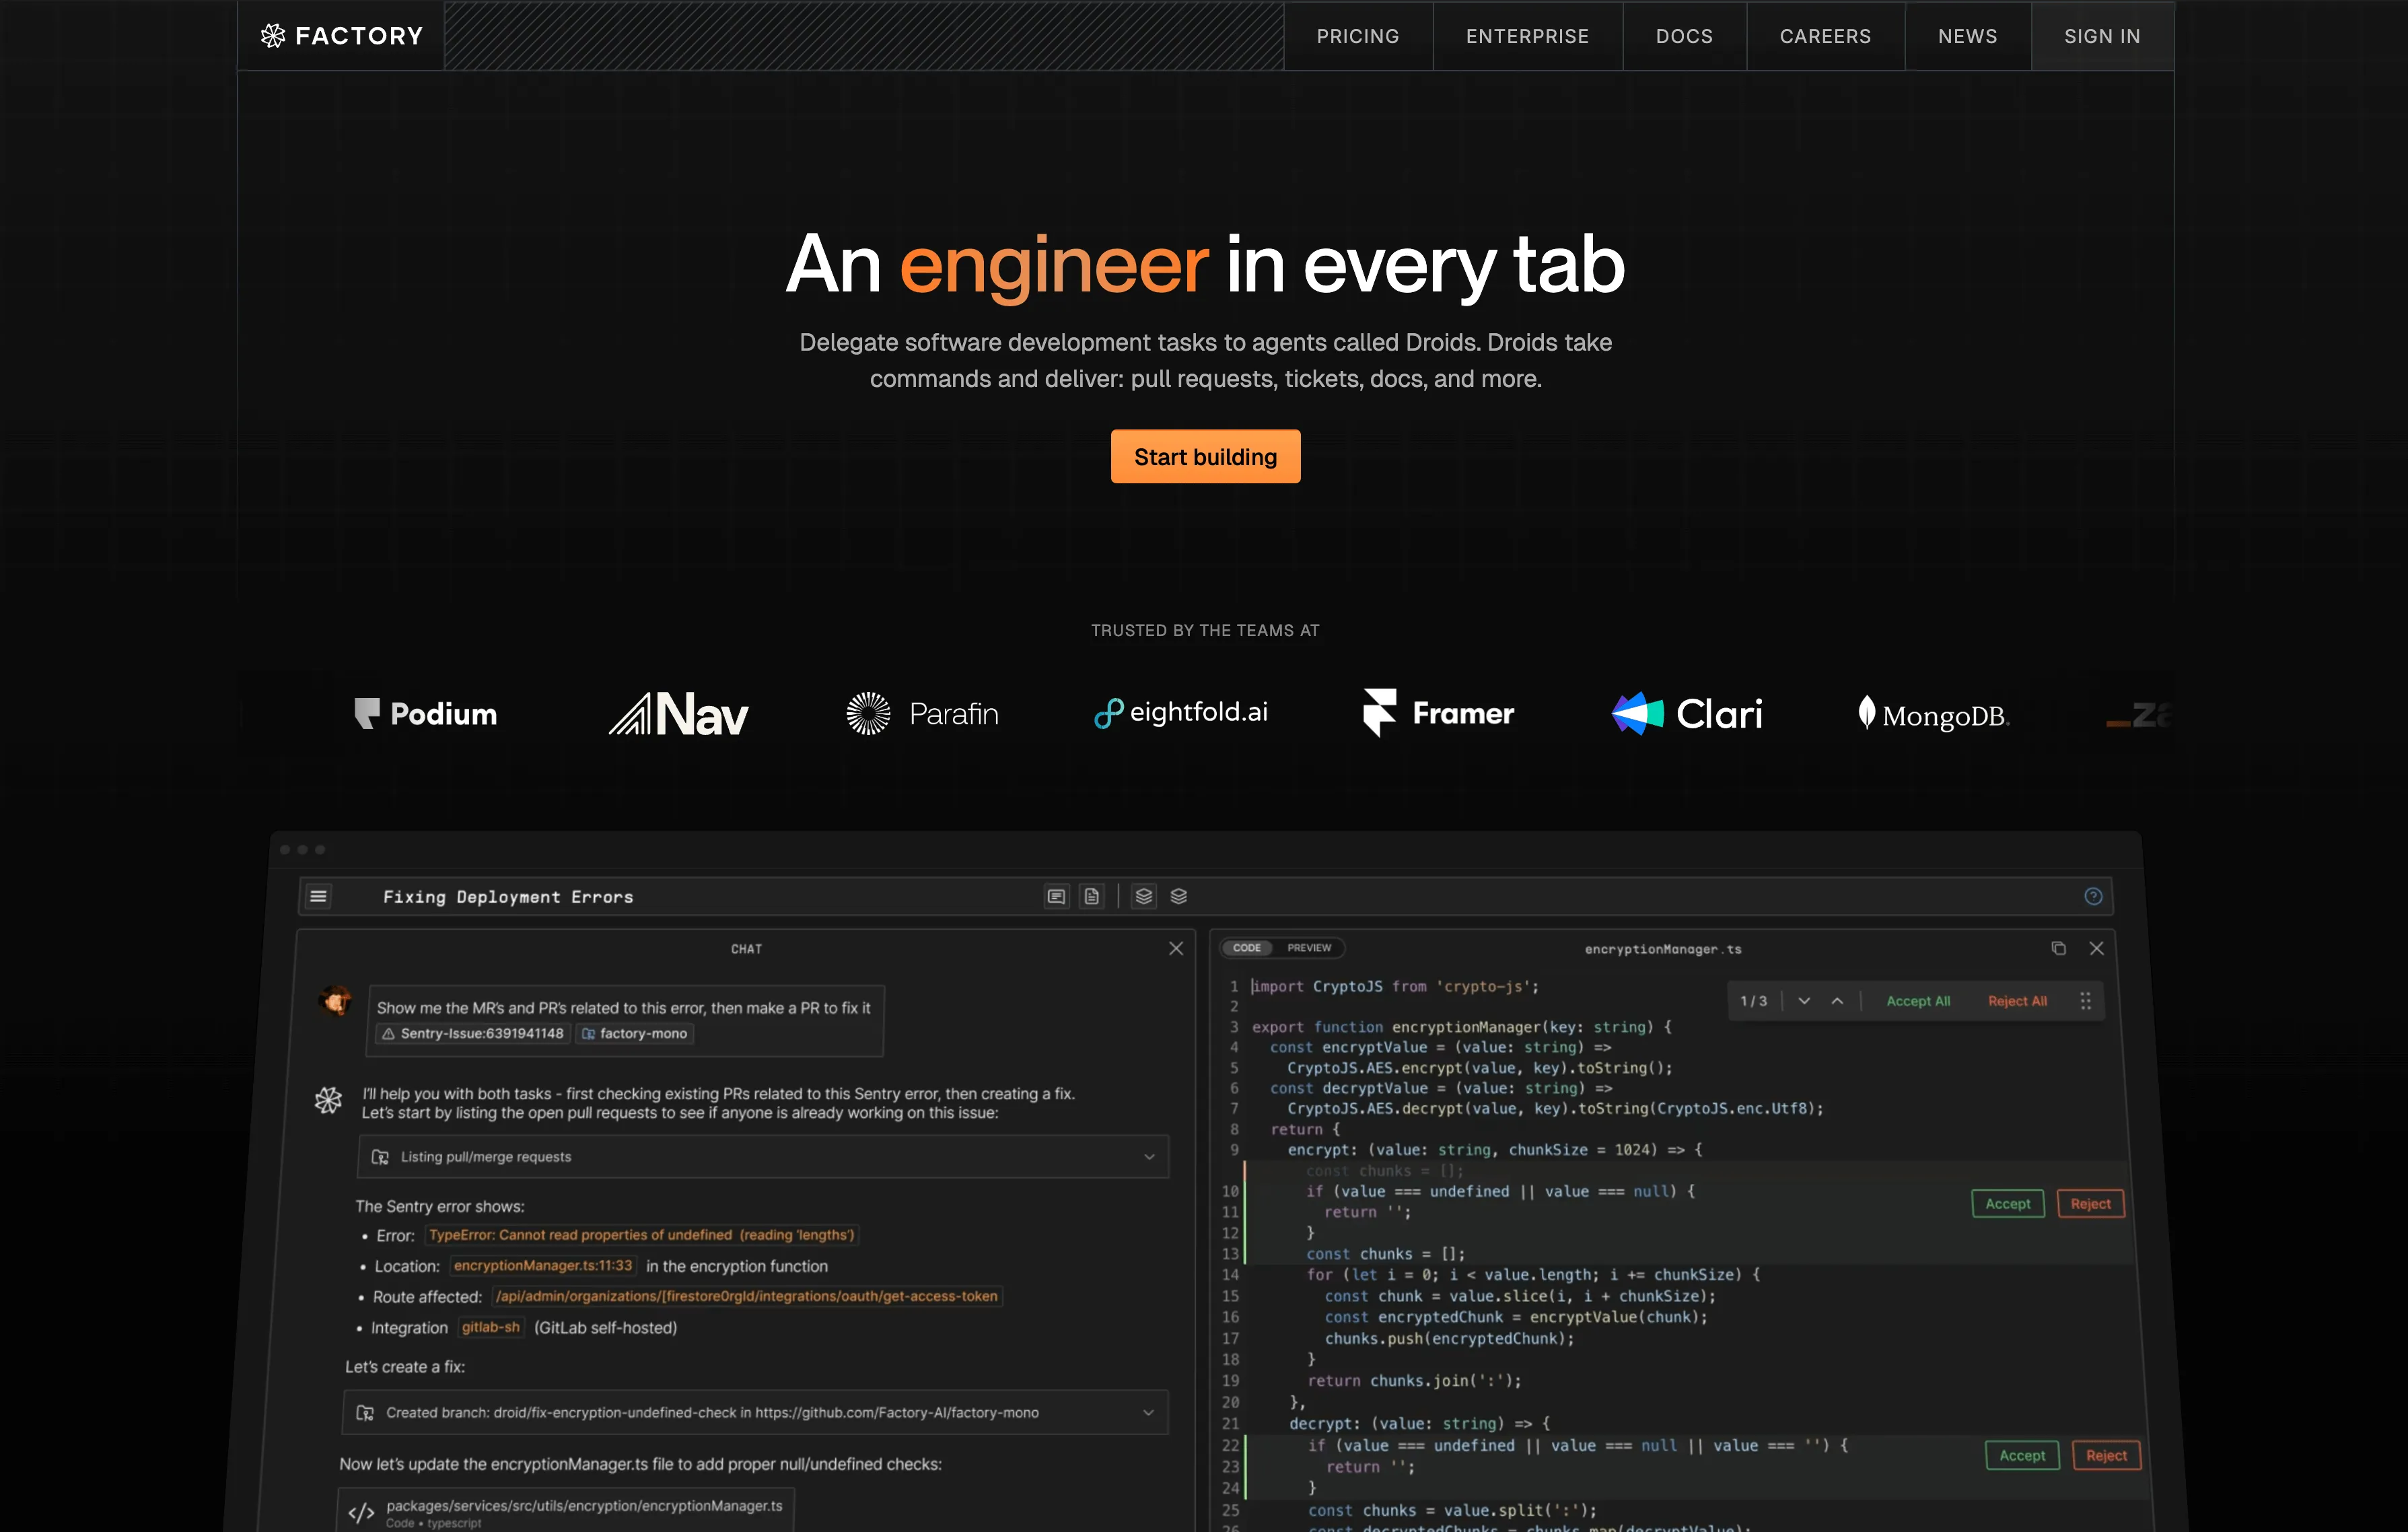
Task: Switch the code view to PREVIEW
Action: pos(1309,948)
